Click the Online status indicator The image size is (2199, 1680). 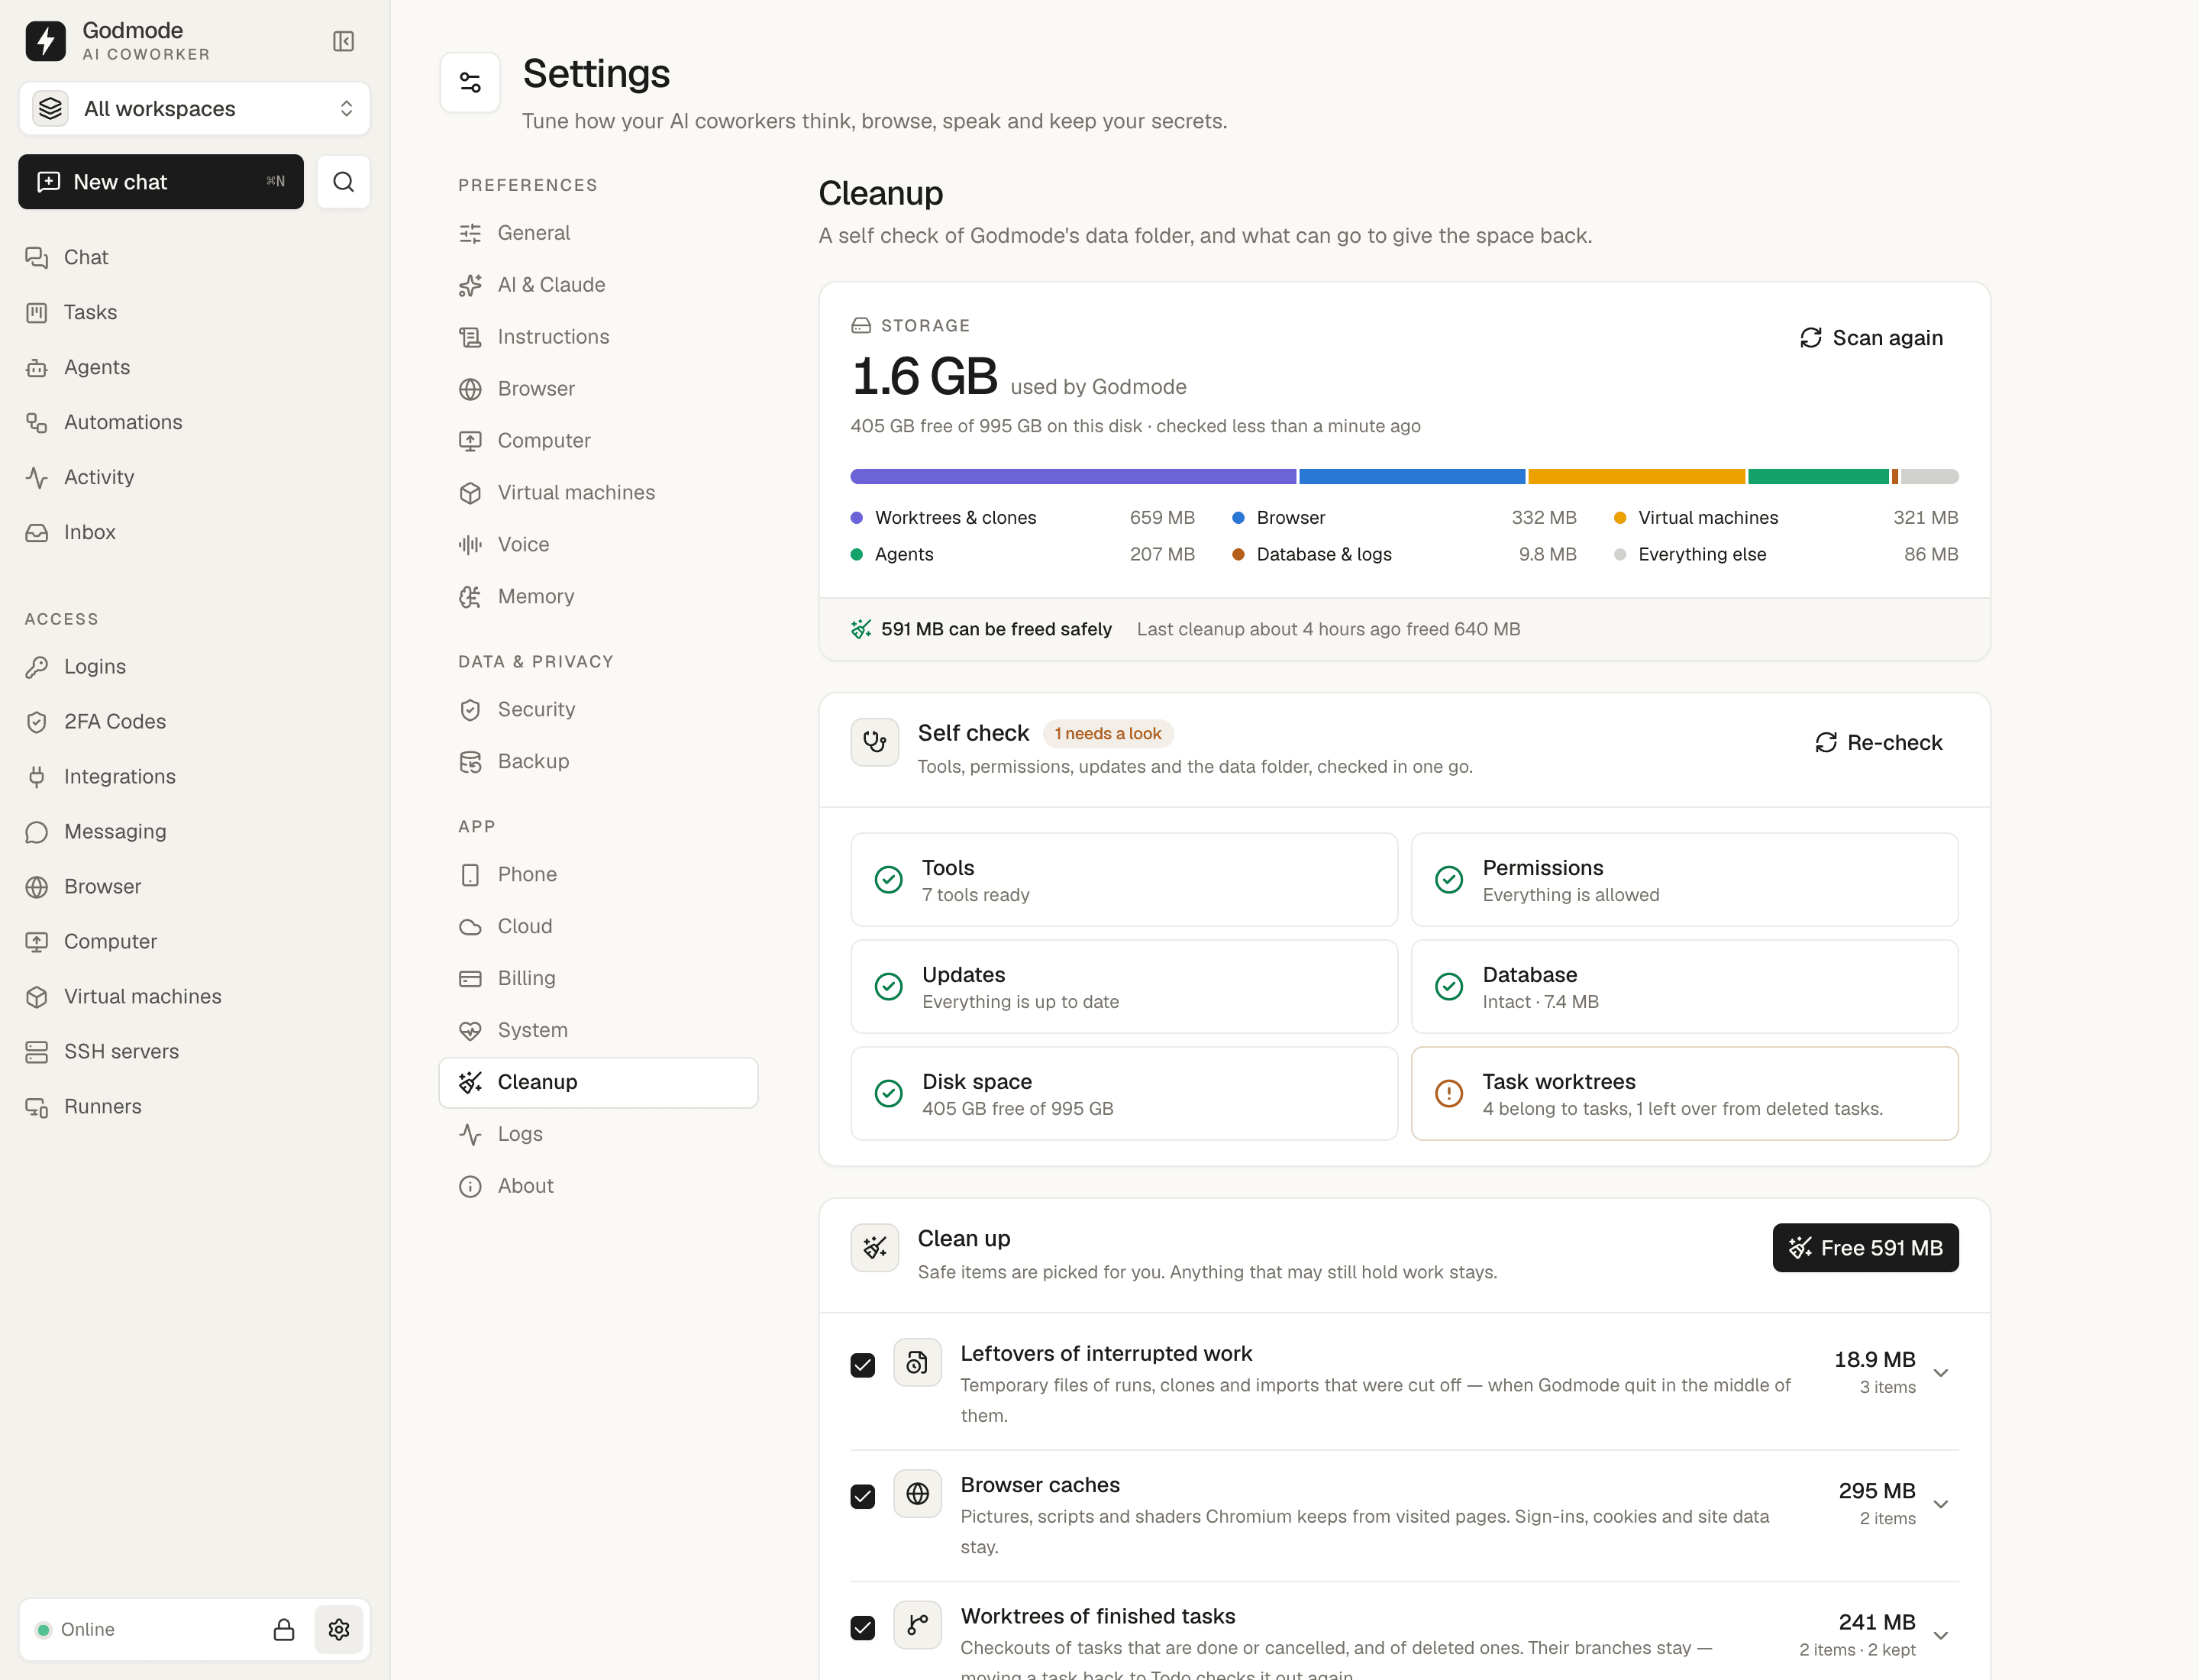[76, 1629]
